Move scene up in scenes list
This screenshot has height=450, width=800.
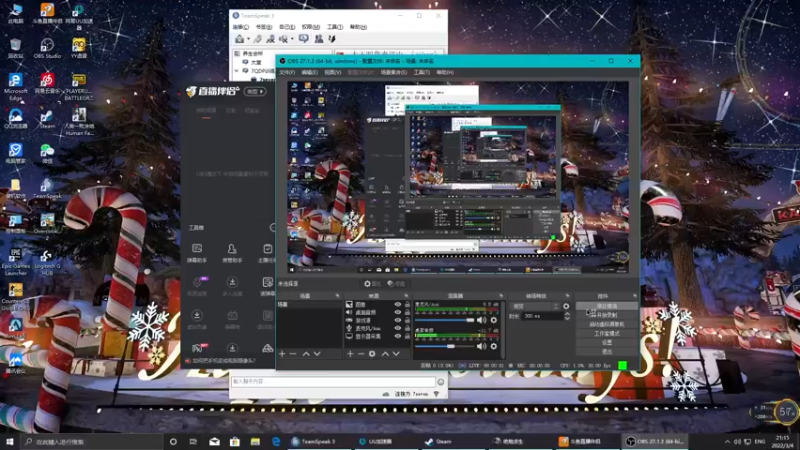306,354
